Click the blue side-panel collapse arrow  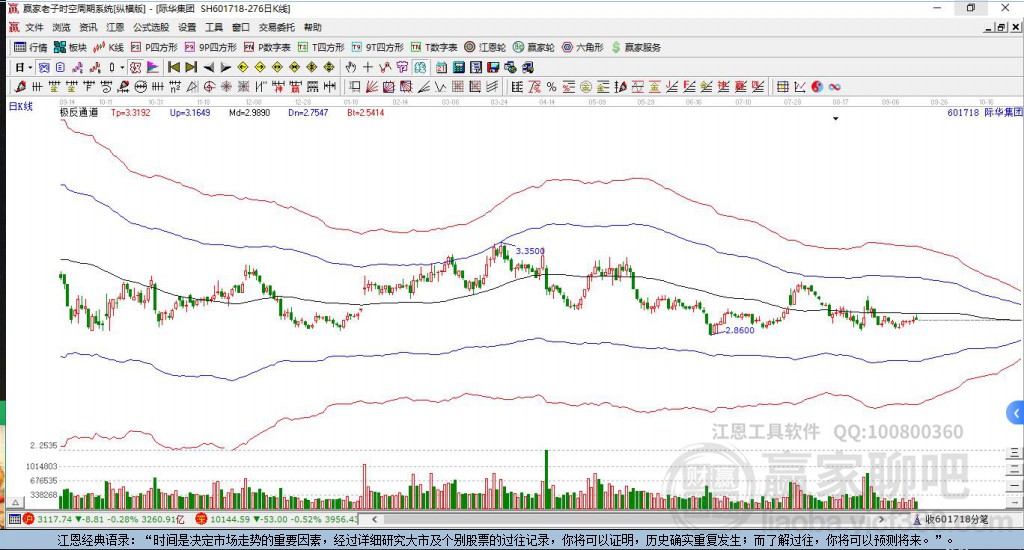(1016, 413)
